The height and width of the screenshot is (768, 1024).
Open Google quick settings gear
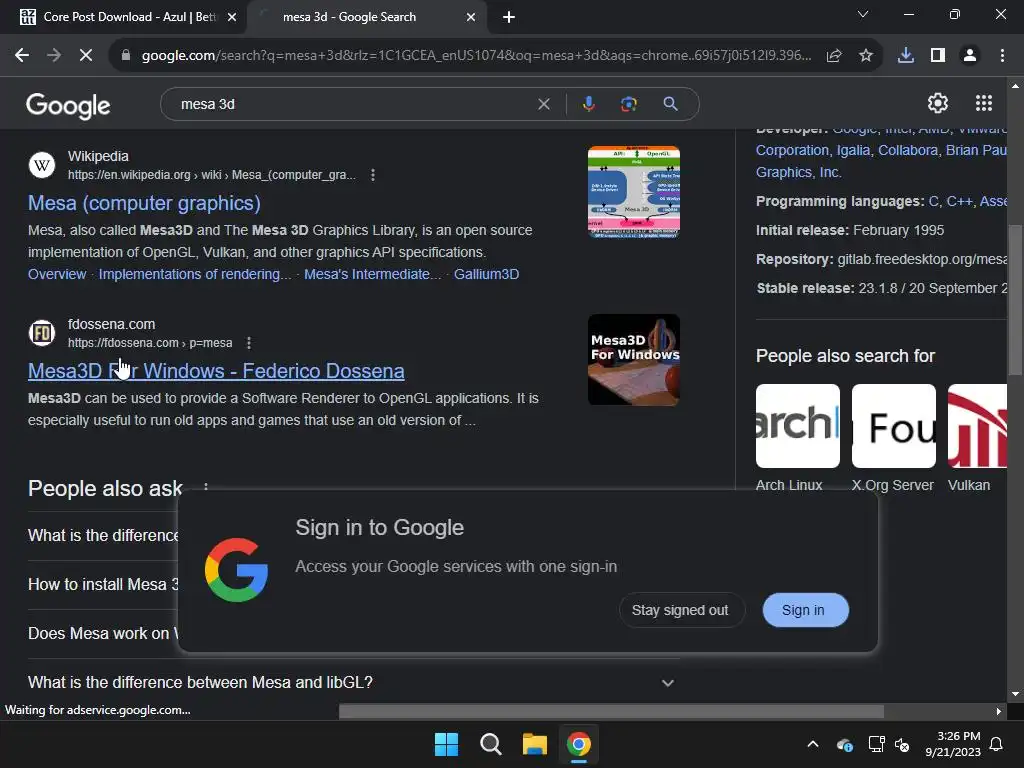click(x=938, y=103)
